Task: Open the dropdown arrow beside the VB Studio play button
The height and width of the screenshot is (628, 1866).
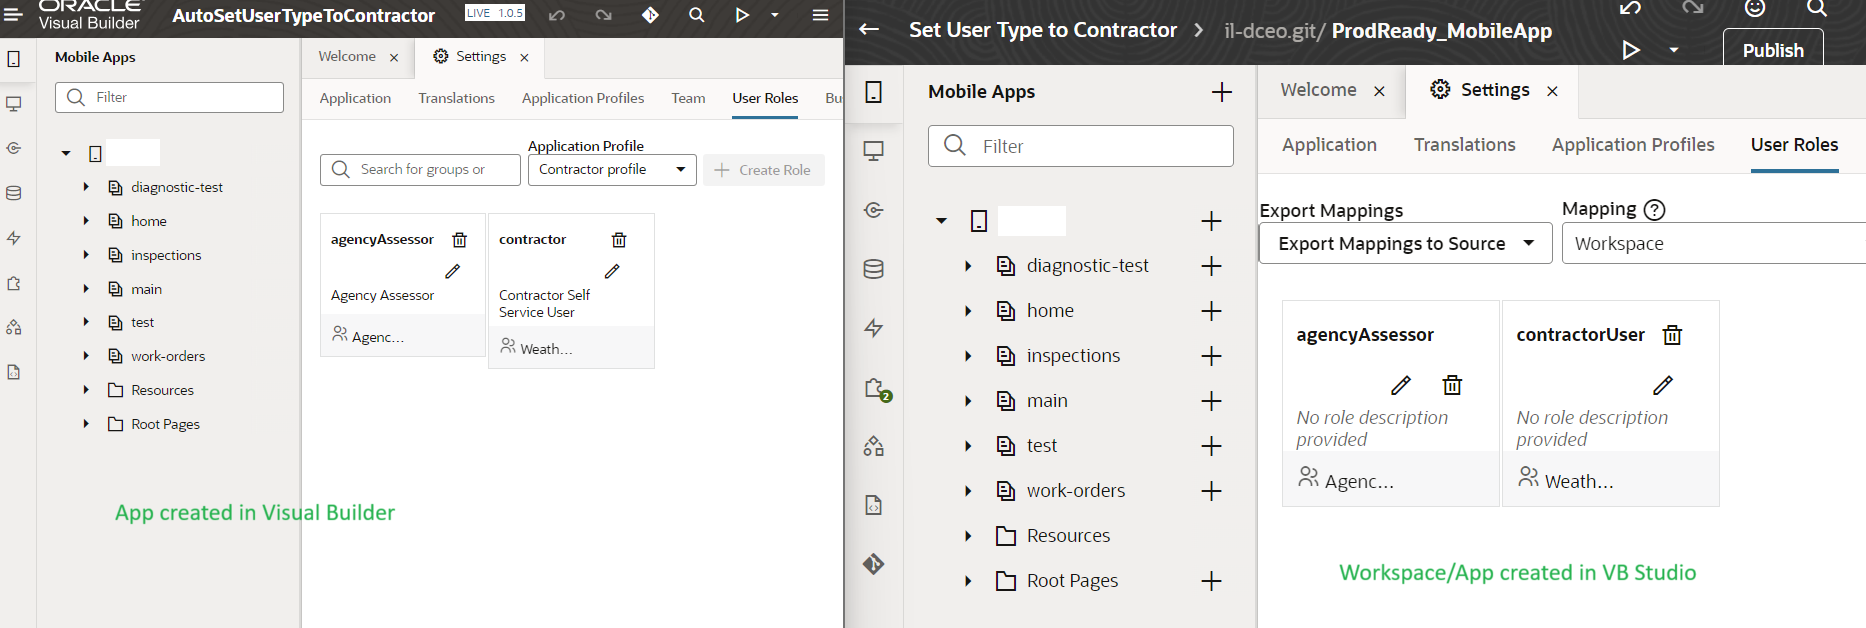Action: 1674,50
